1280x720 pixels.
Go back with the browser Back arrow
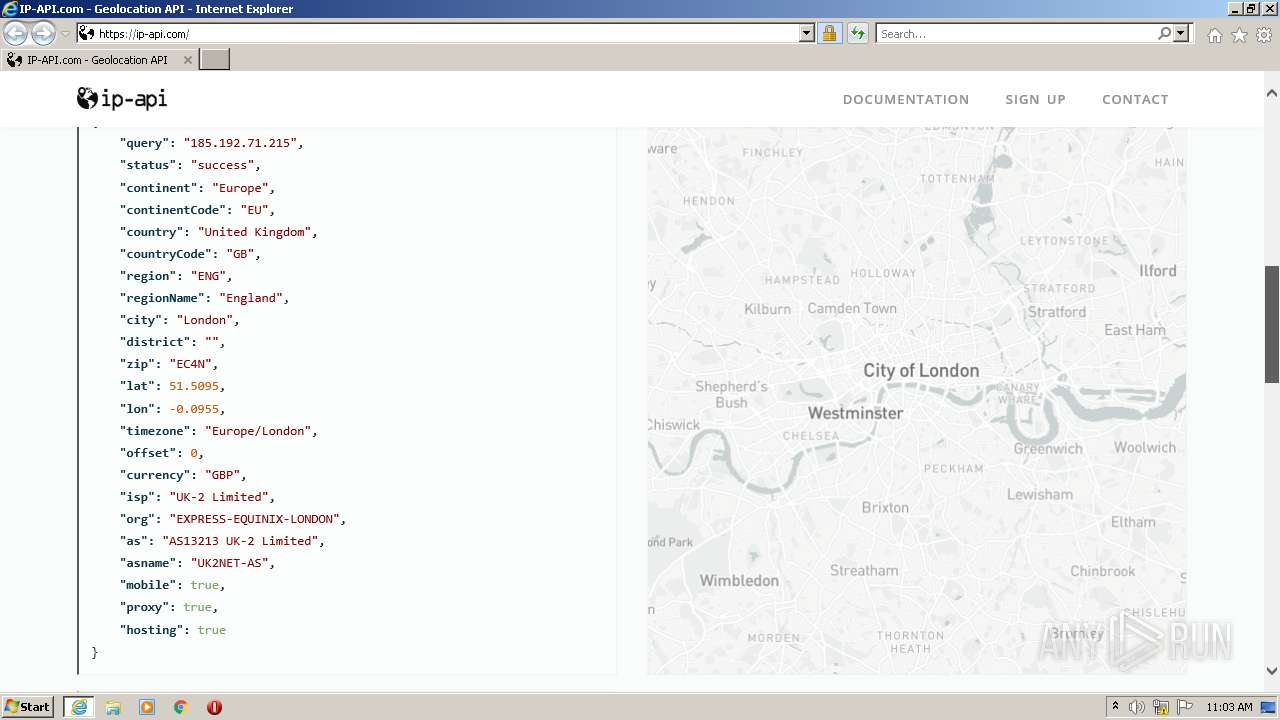(16, 33)
